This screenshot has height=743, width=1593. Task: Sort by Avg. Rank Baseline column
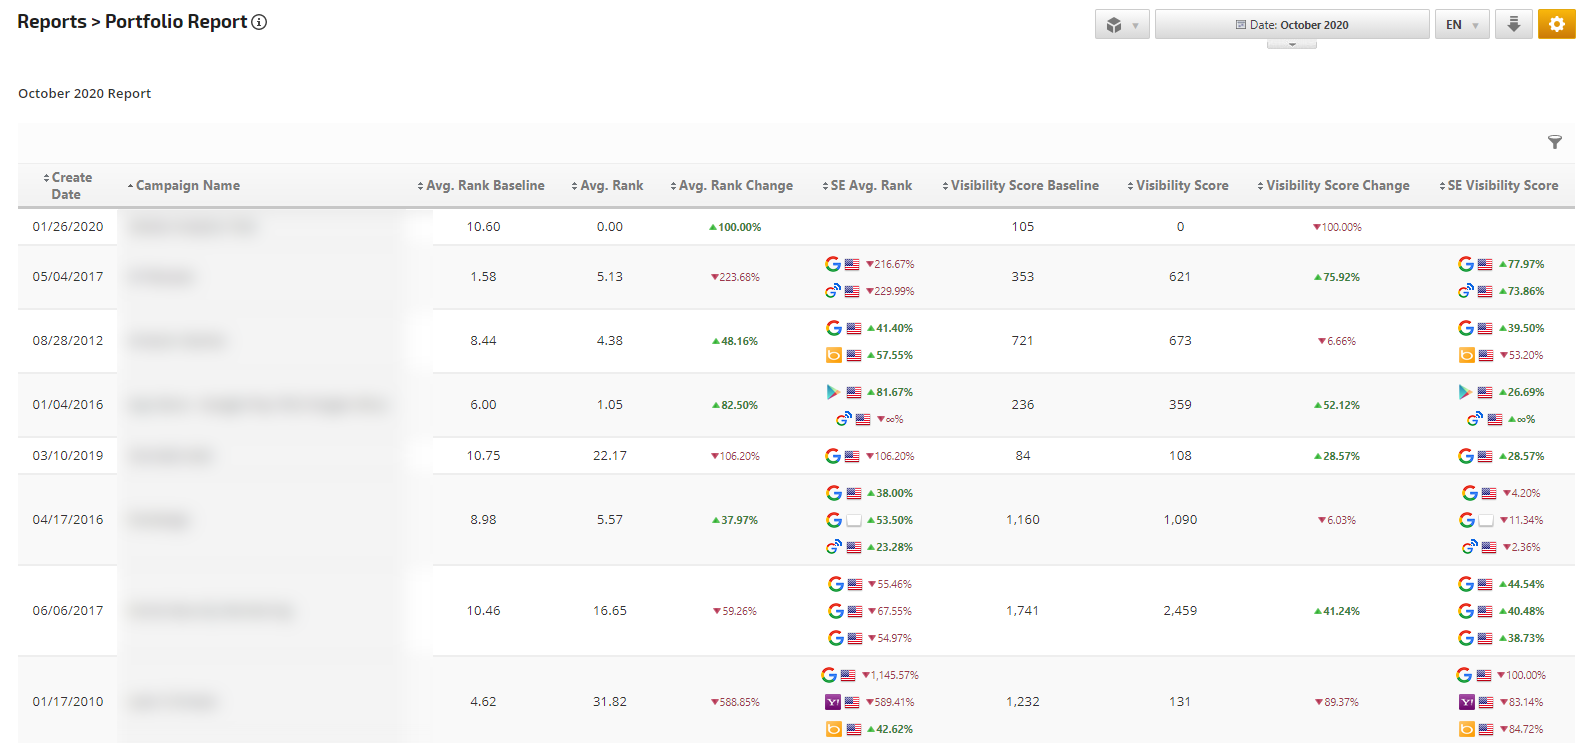coord(484,186)
